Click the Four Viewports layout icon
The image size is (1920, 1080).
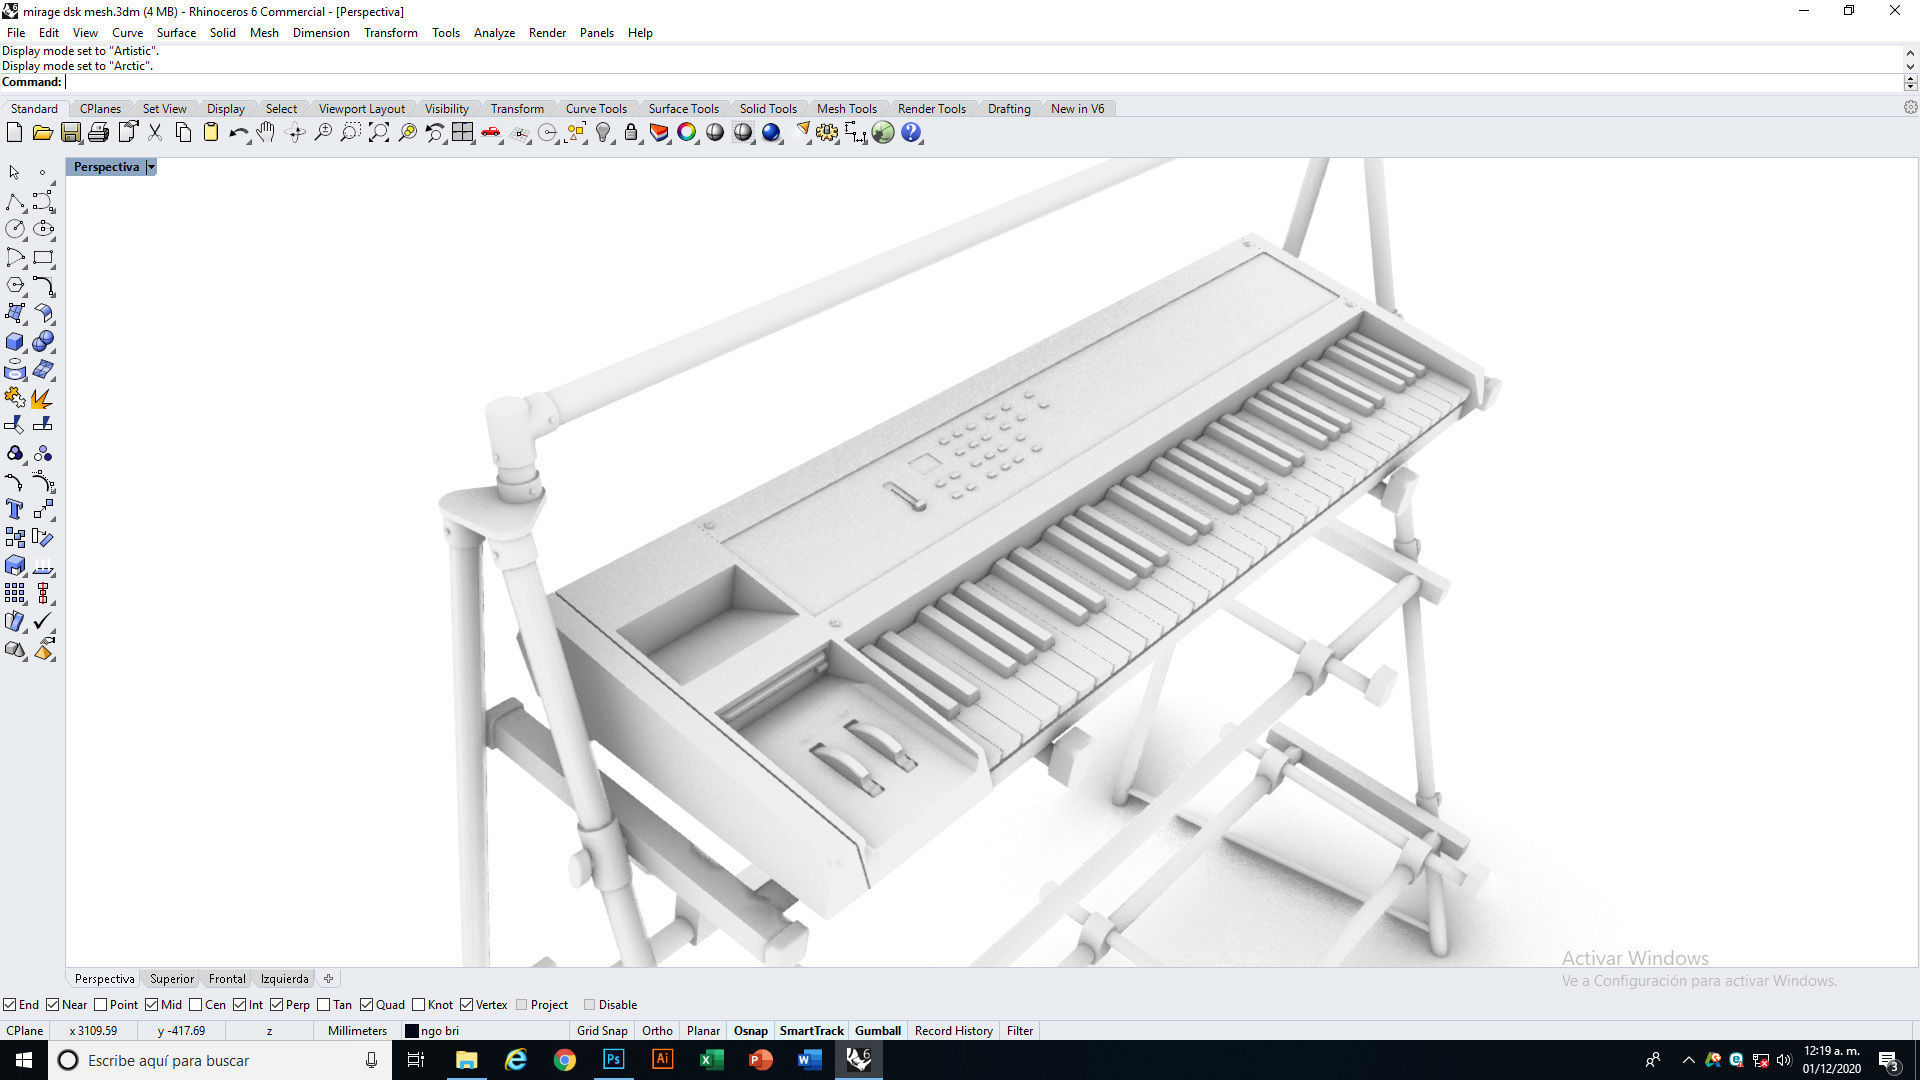(462, 132)
